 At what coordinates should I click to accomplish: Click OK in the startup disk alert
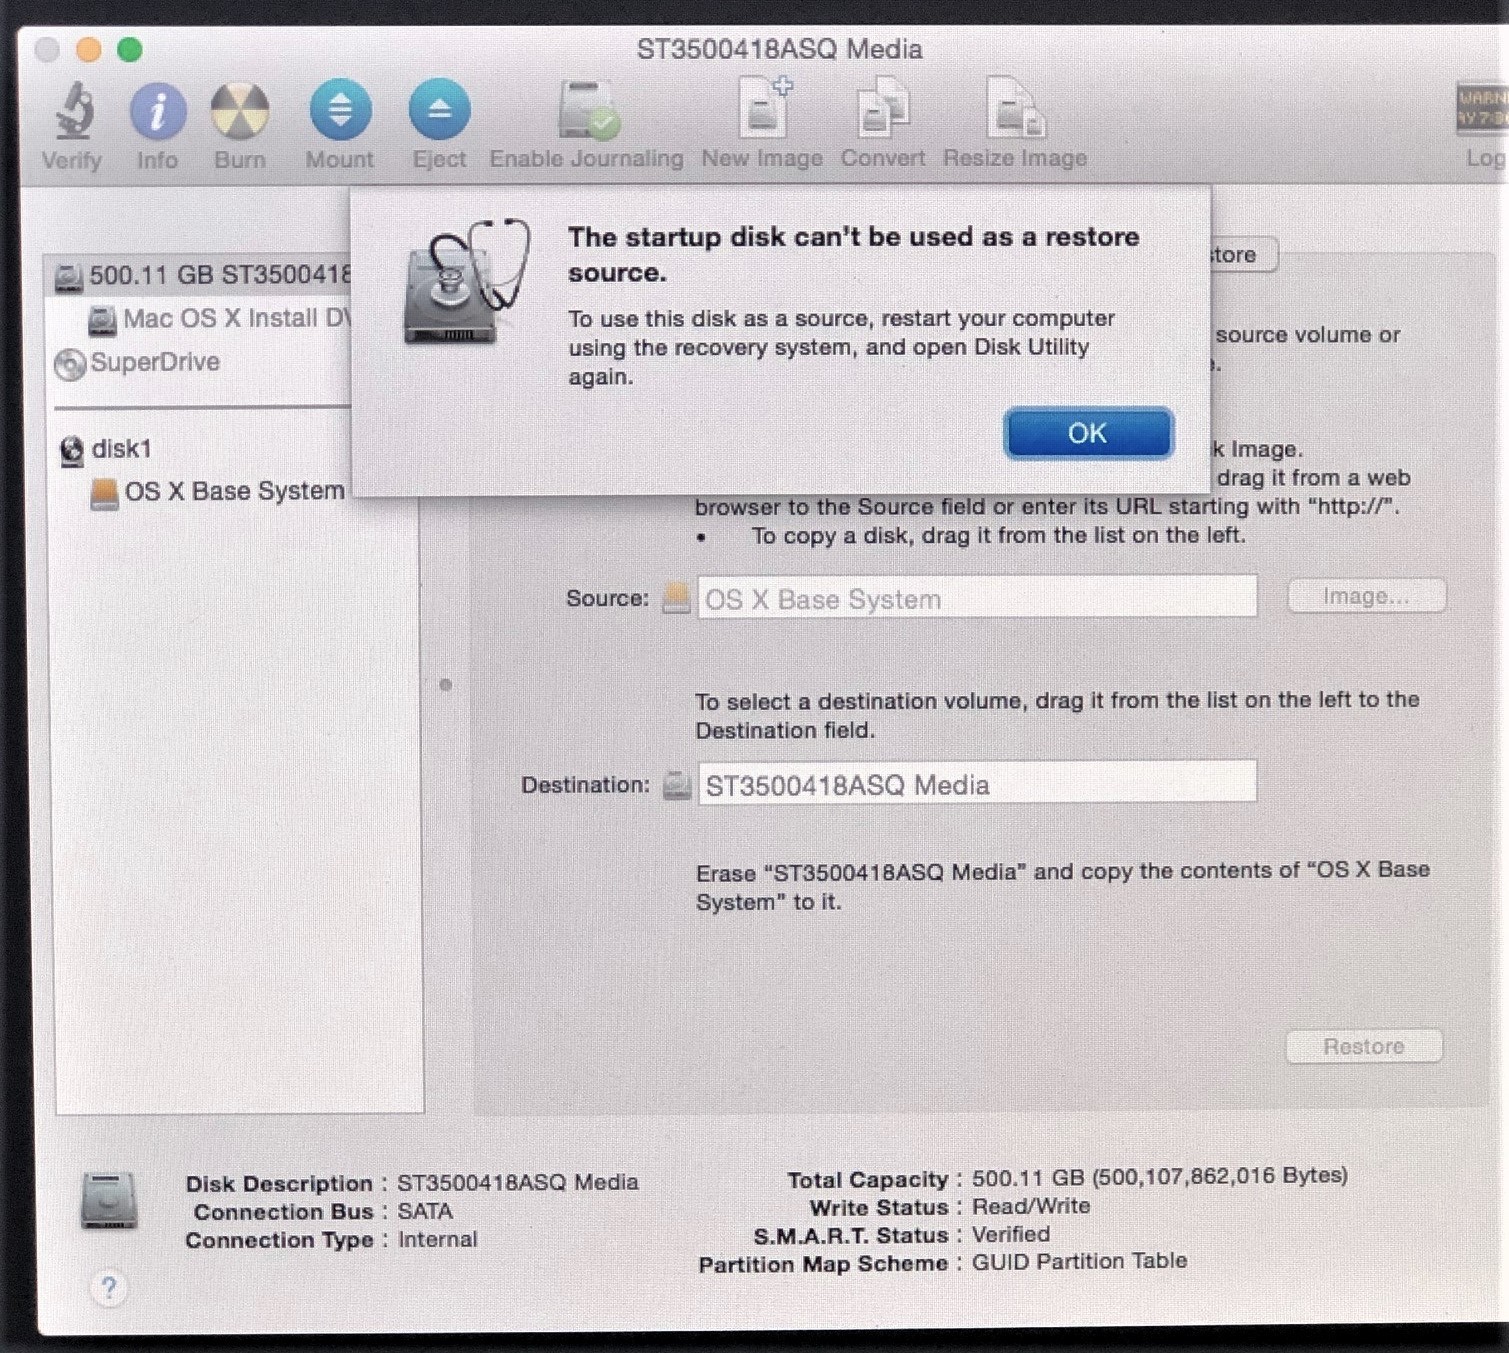[1088, 433]
